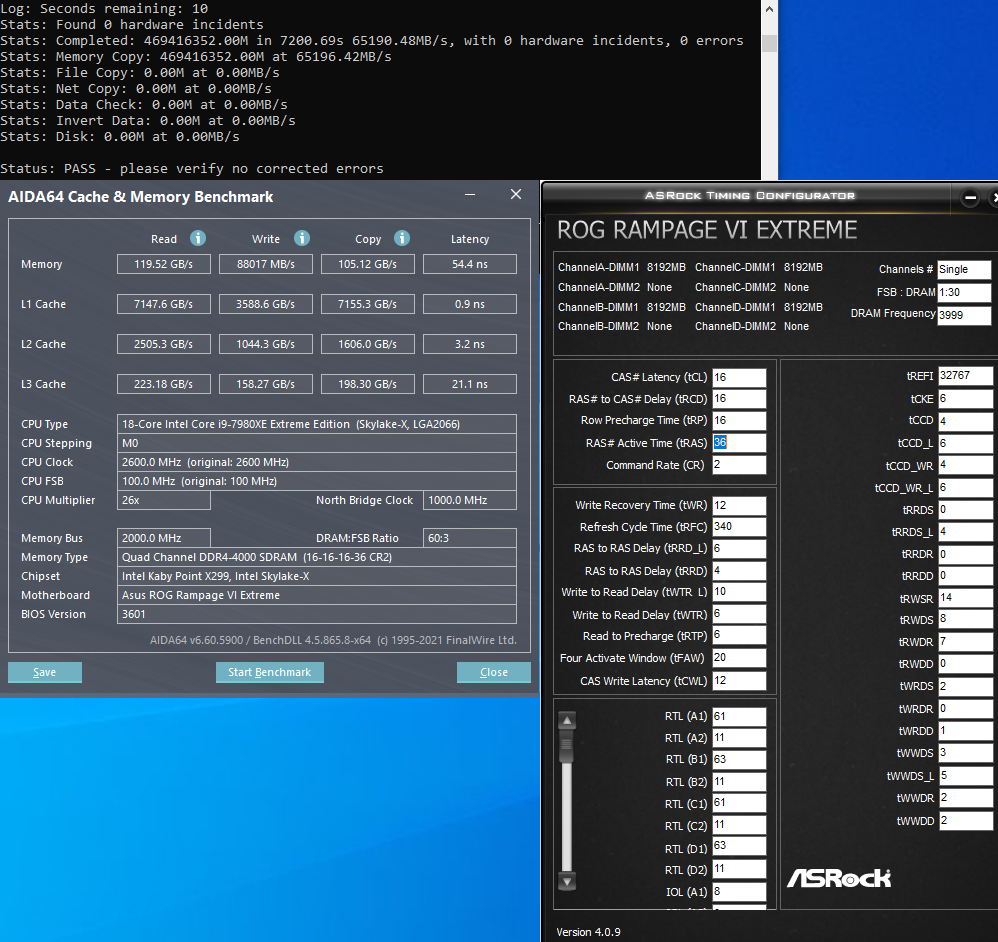Click the L3 Cache Latency value 21.1 ns

tap(470, 384)
